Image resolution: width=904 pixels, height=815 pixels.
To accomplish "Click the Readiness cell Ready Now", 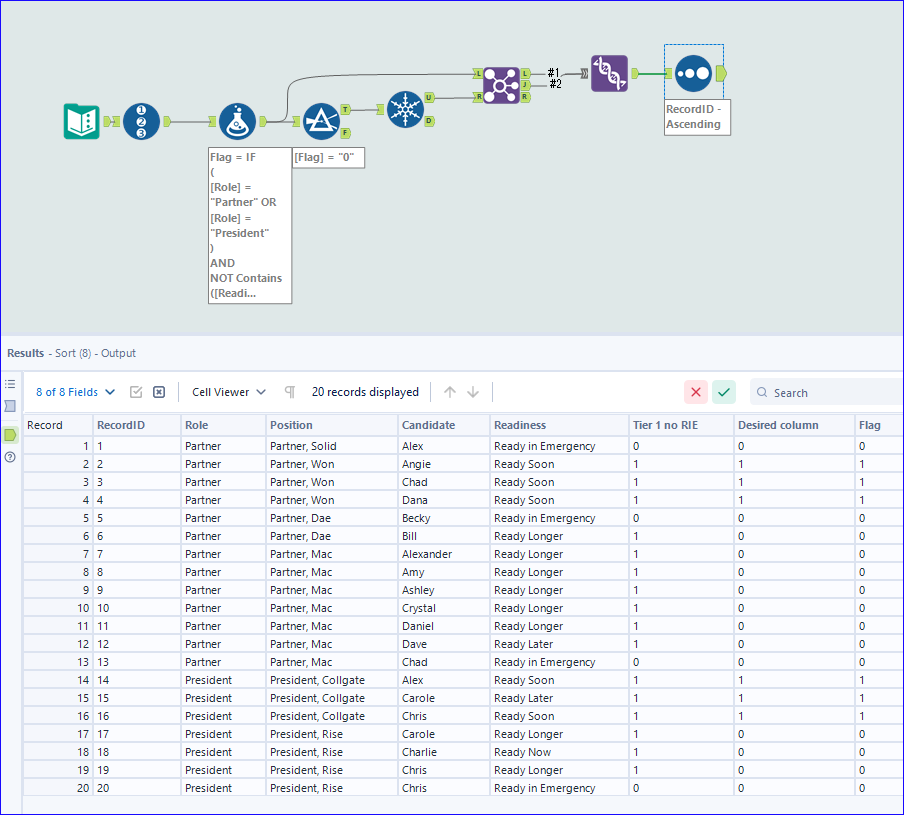I will tap(559, 752).
